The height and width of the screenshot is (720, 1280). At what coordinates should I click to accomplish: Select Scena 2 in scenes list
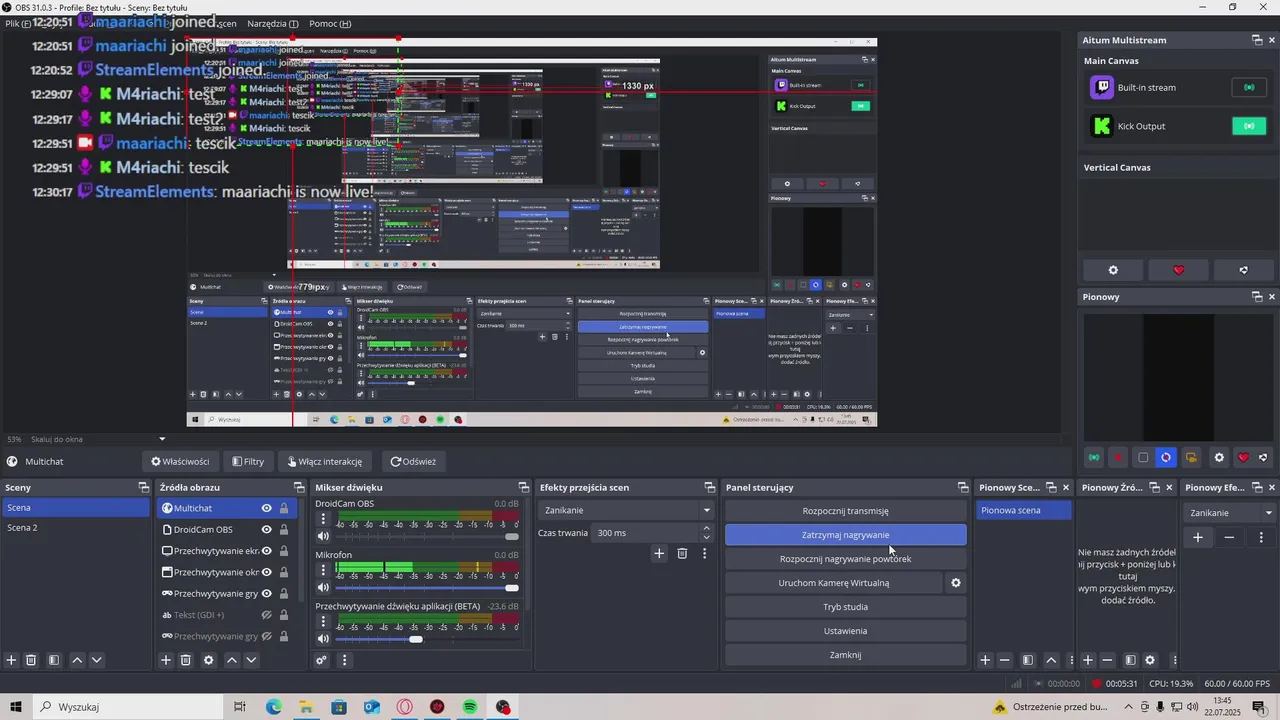75,528
